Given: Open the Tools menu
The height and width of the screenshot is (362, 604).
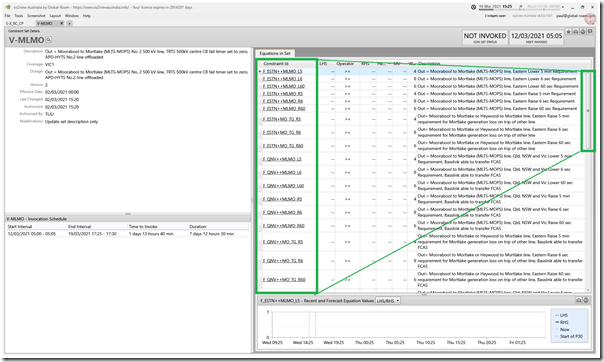Looking at the screenshot, I should click(18, 16).
